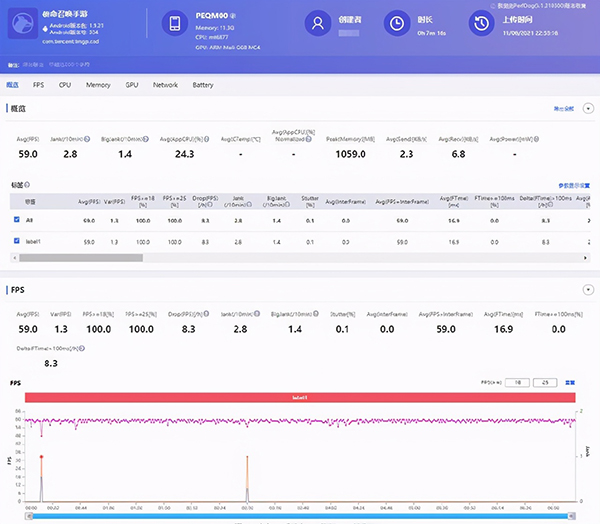Switch to the CPU tab
The width and height of the screenshot is (600, 524).
pyautogui.click(x=65, y=85)
